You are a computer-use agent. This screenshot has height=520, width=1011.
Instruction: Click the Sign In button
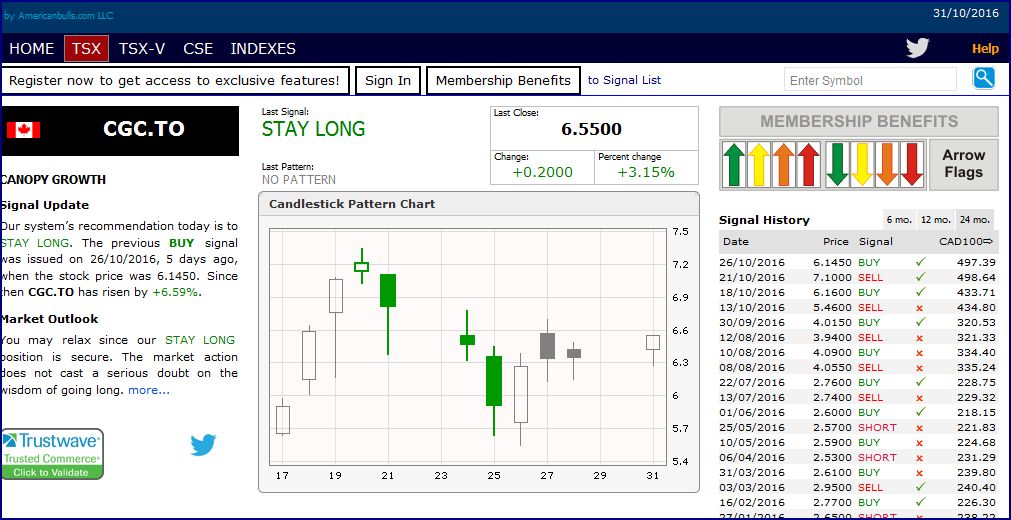click(388, 81)
